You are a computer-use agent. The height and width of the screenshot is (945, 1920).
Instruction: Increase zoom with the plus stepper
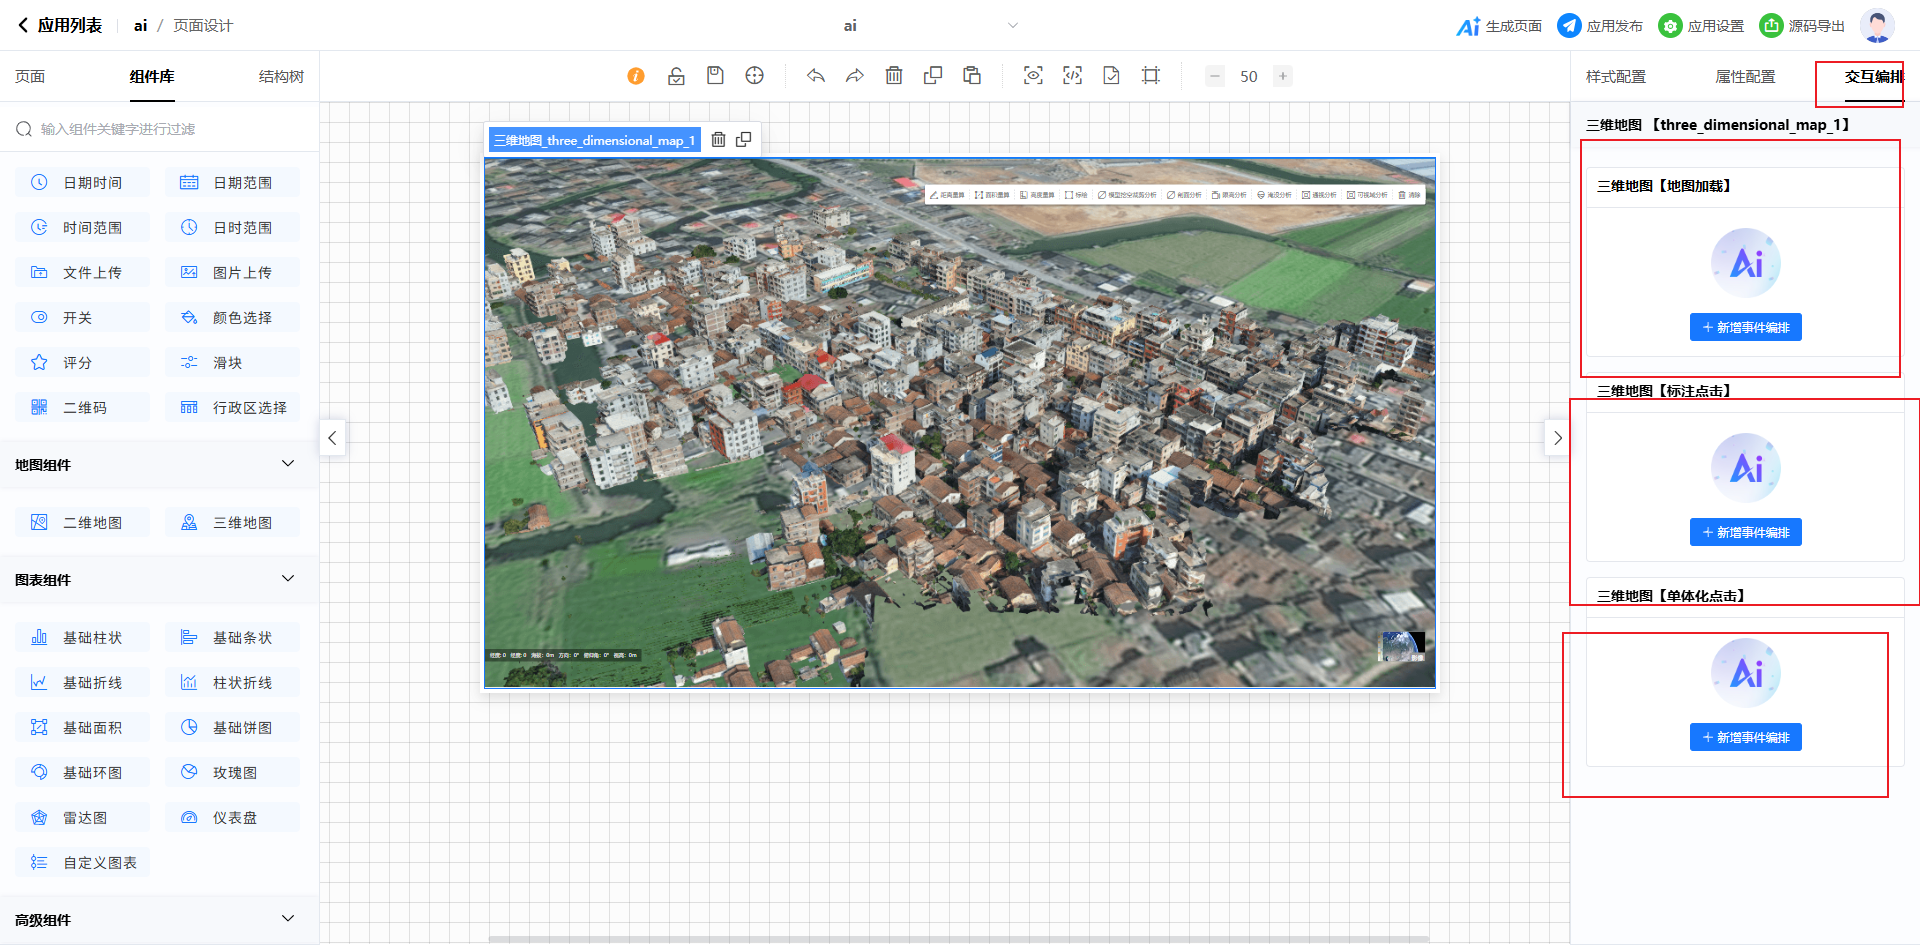coord(1283,76)
